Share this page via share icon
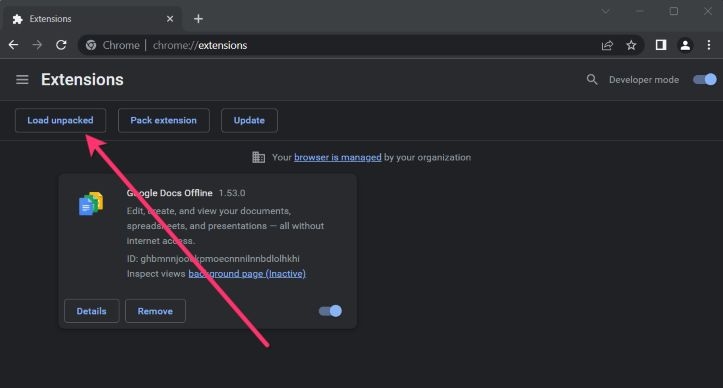The image size is (723, 388). 607,45
